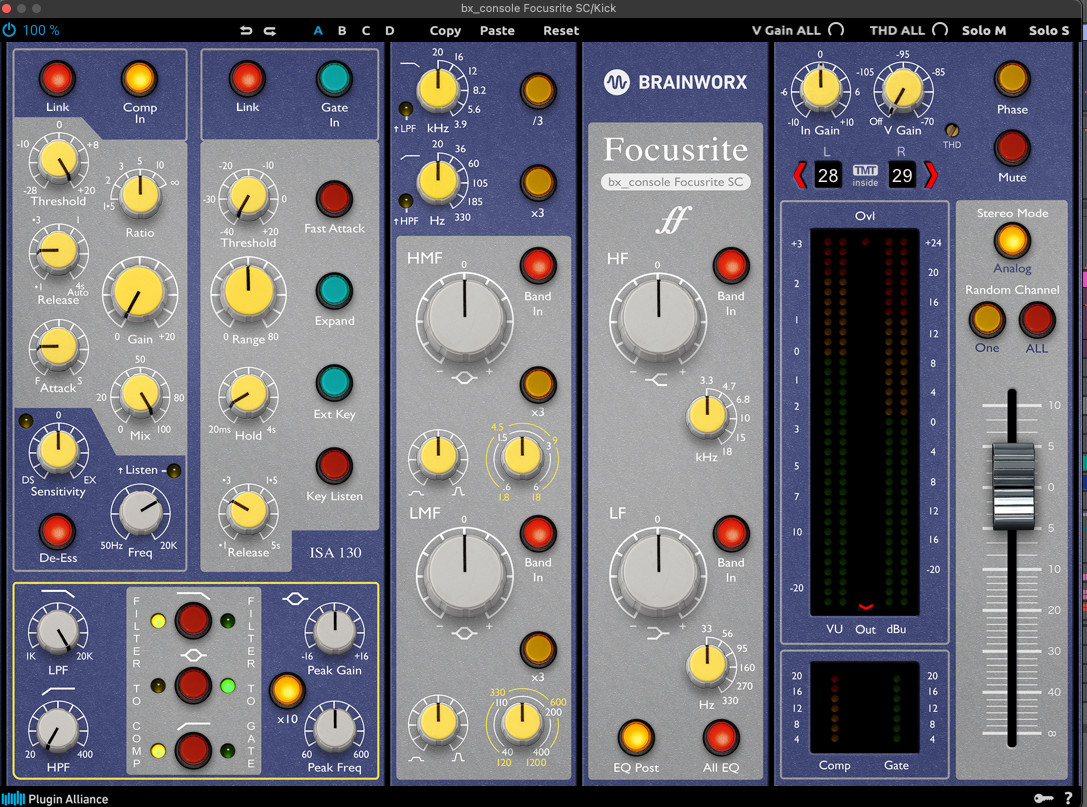Image resolution: width=1087 pixels, height=807 pixels.
Task: Toggle the sidechain x10 peak frequency button
Action: click(x=286, y=690)
